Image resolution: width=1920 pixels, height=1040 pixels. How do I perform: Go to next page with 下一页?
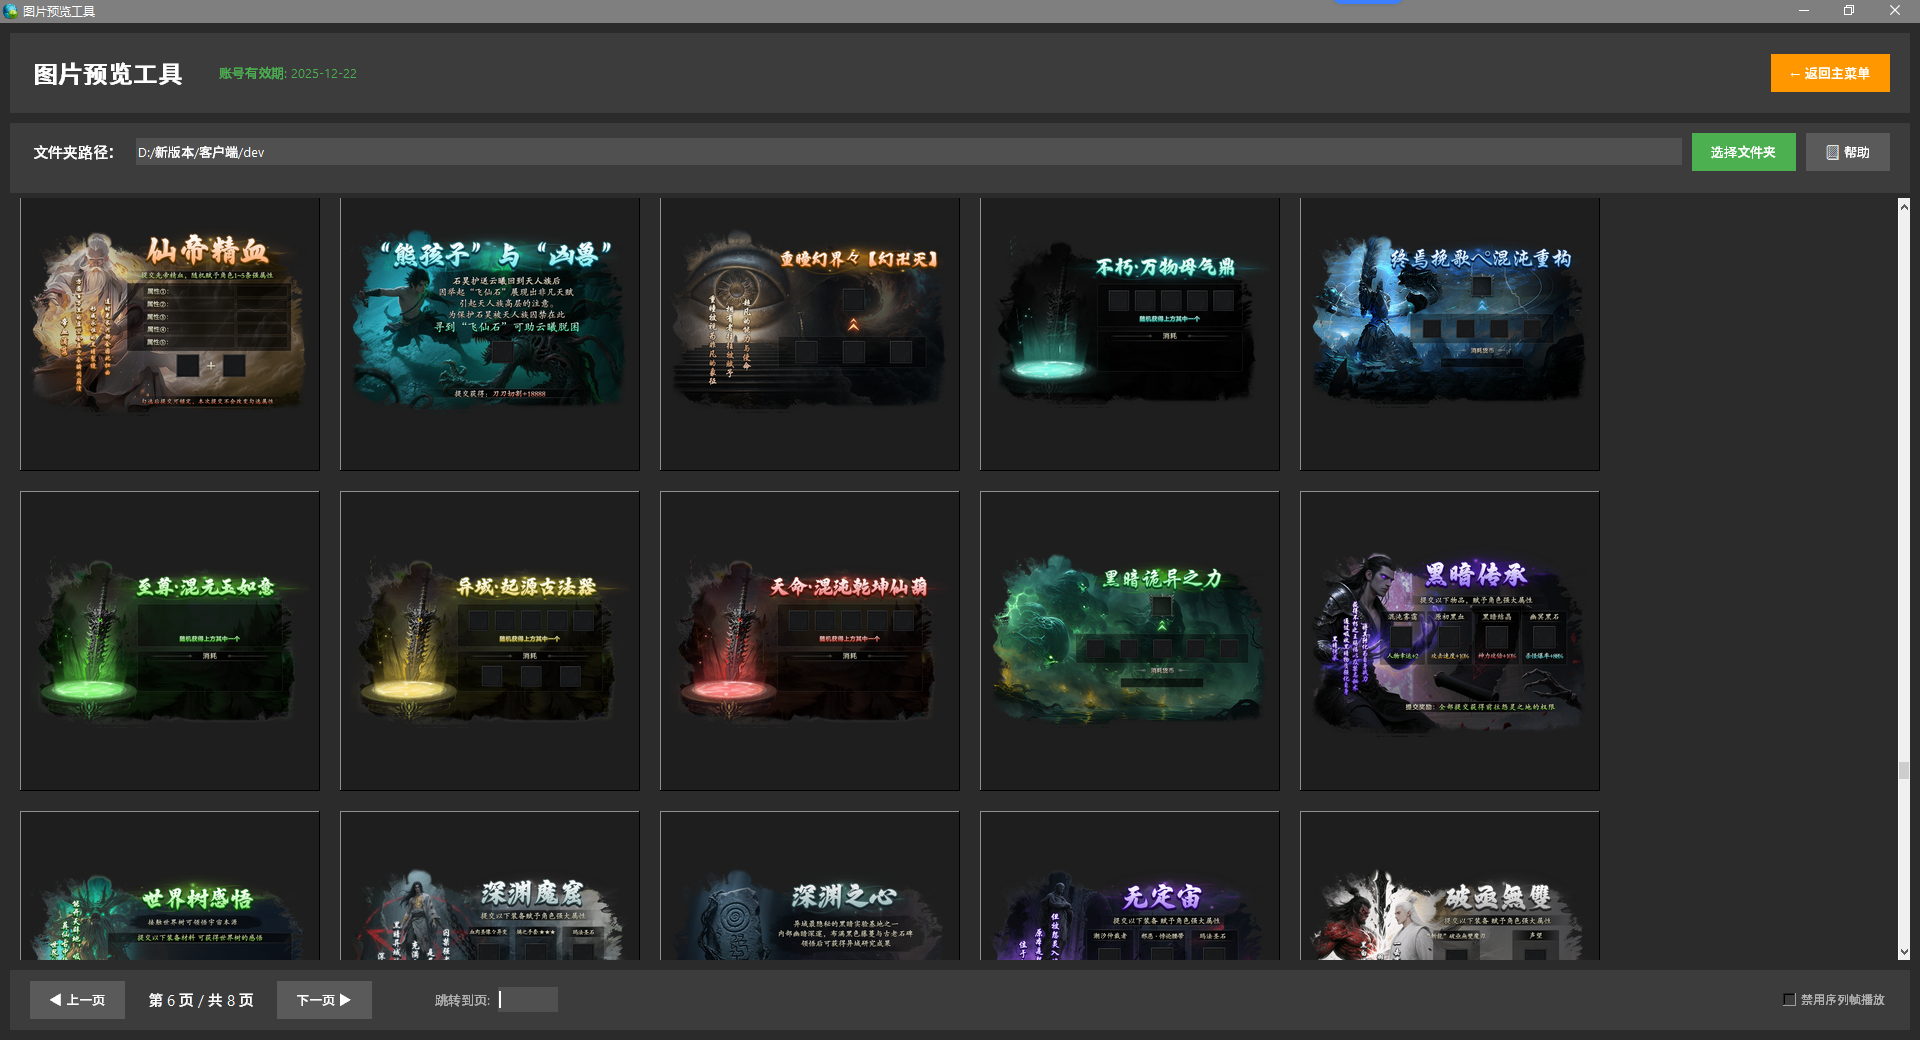(323, 1000)
